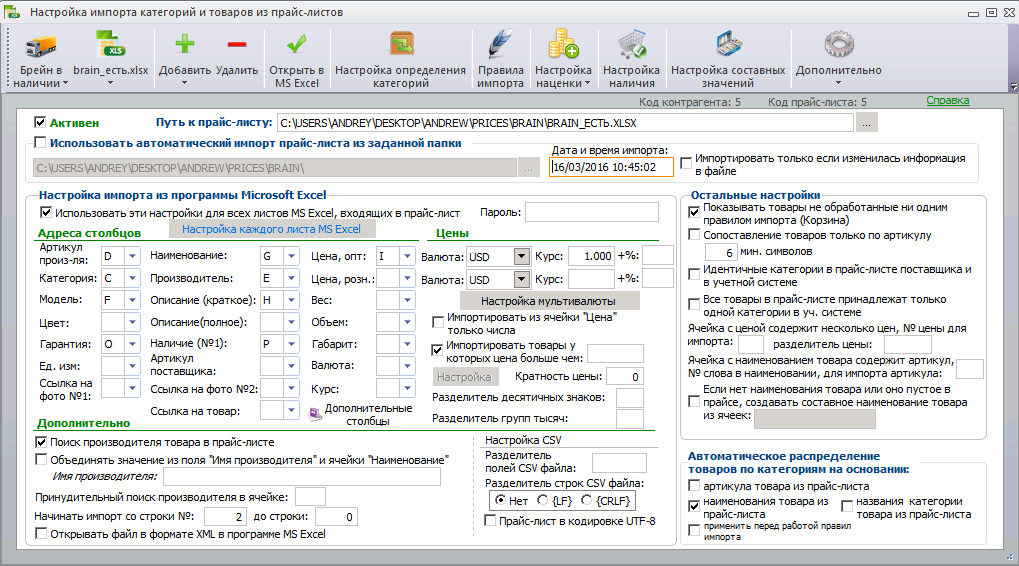The width and height of the screenshot is (1019, 566).
Task: Open the gear 'Дополнительно' toolbar icon
Action: point(839,44)
